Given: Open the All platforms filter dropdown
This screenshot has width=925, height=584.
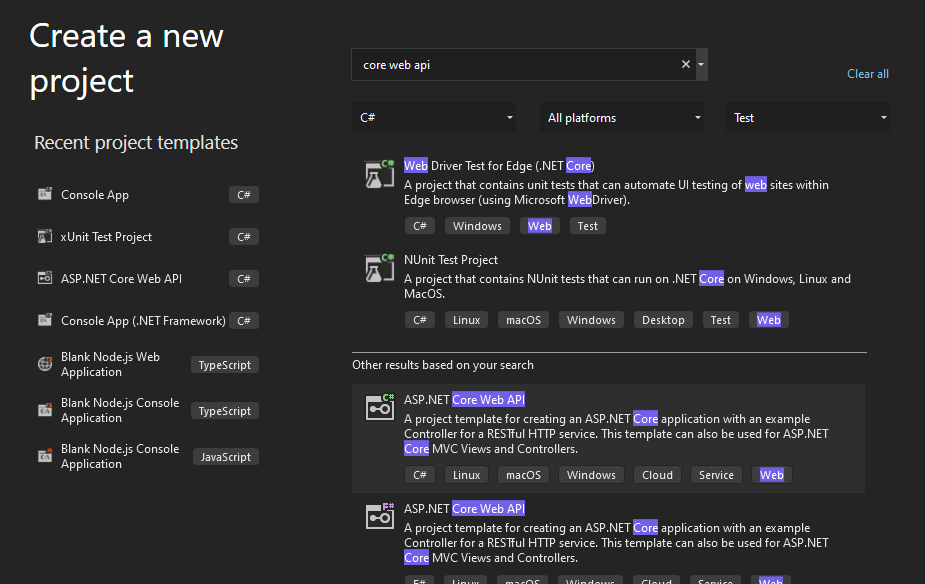Looking at the screenshot, I should (622, 117).
